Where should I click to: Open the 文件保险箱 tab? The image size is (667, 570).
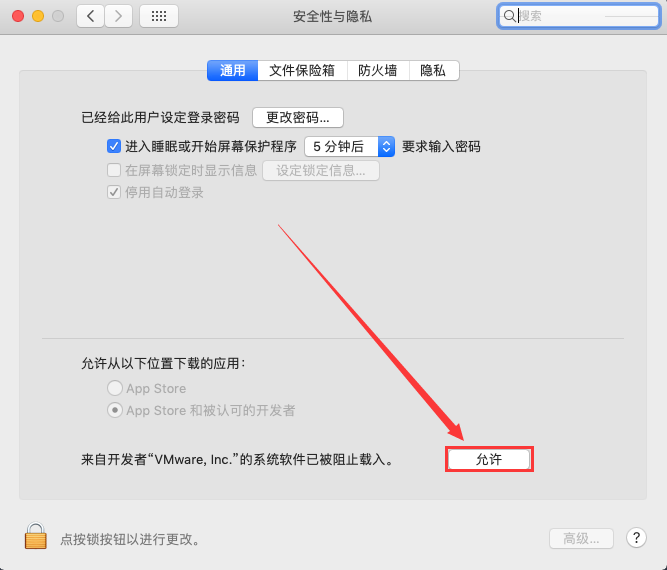(302, 70)
